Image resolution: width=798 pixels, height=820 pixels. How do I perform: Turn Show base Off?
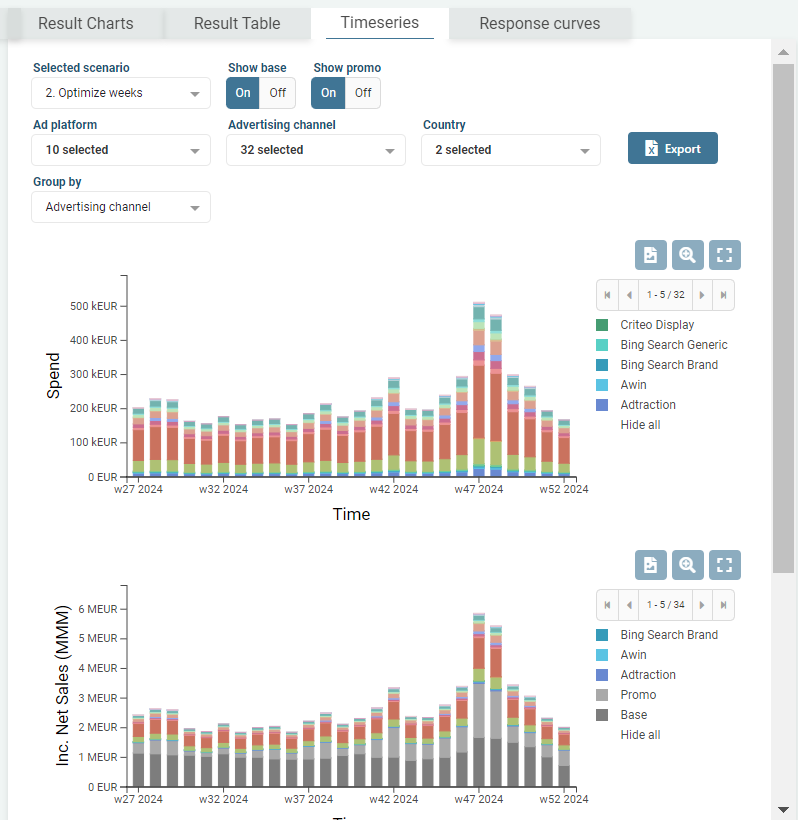[x=277, y=93]
